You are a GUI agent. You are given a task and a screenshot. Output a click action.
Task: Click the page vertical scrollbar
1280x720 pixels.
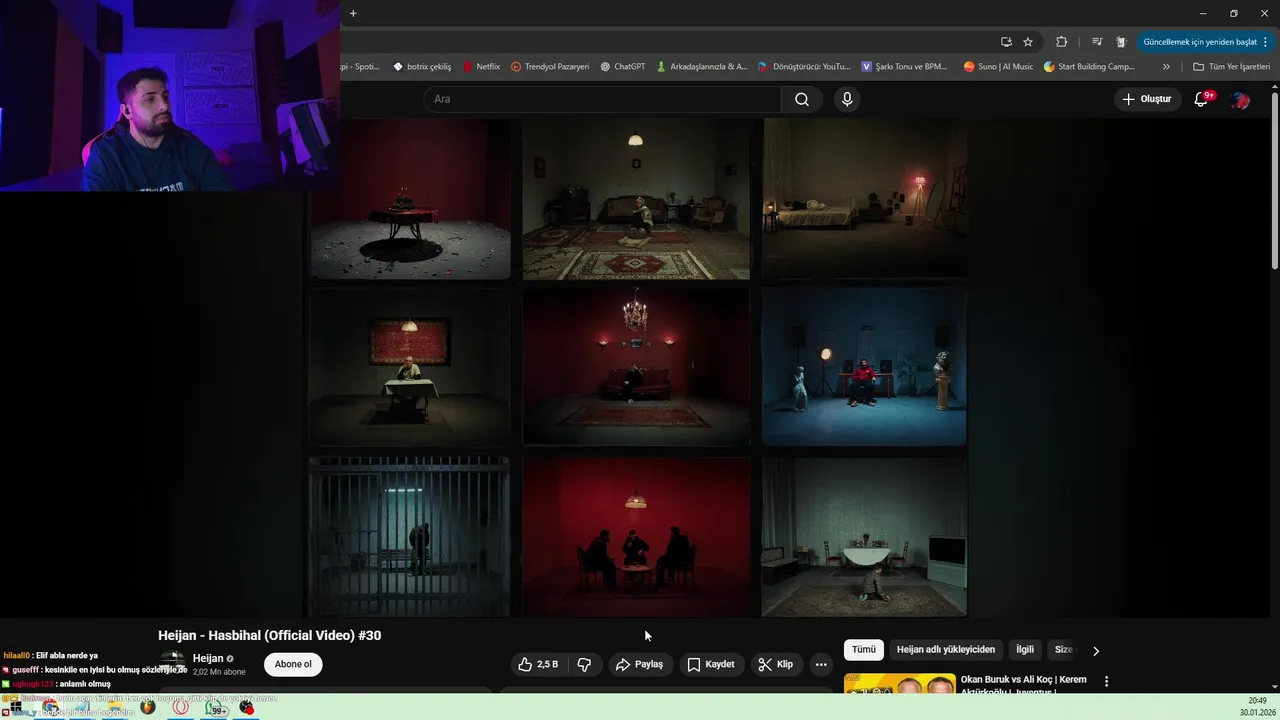1274,180
